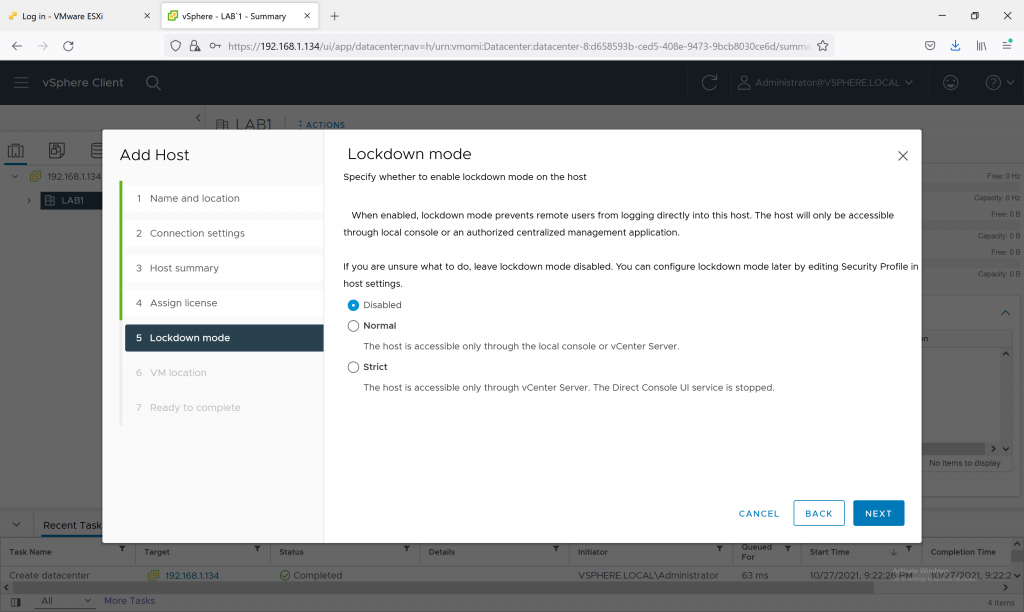Filter the Queued For column
1024x612 pixels.
(x=788, y=549)
